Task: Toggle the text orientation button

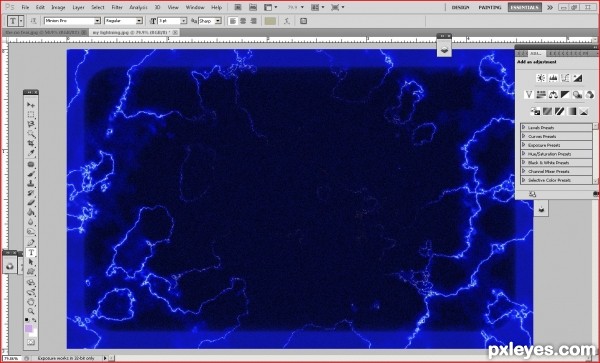Action: (x=33, y=21)
